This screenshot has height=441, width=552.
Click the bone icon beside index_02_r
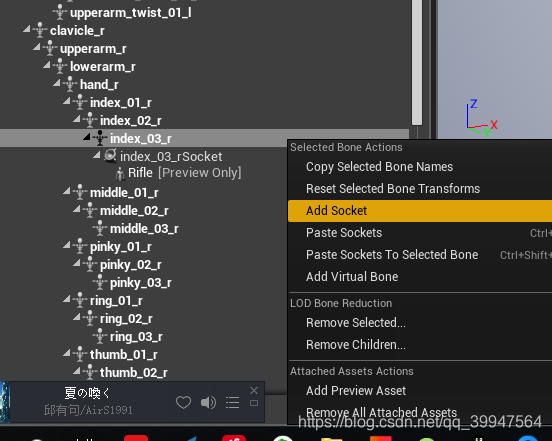point(90,120)
